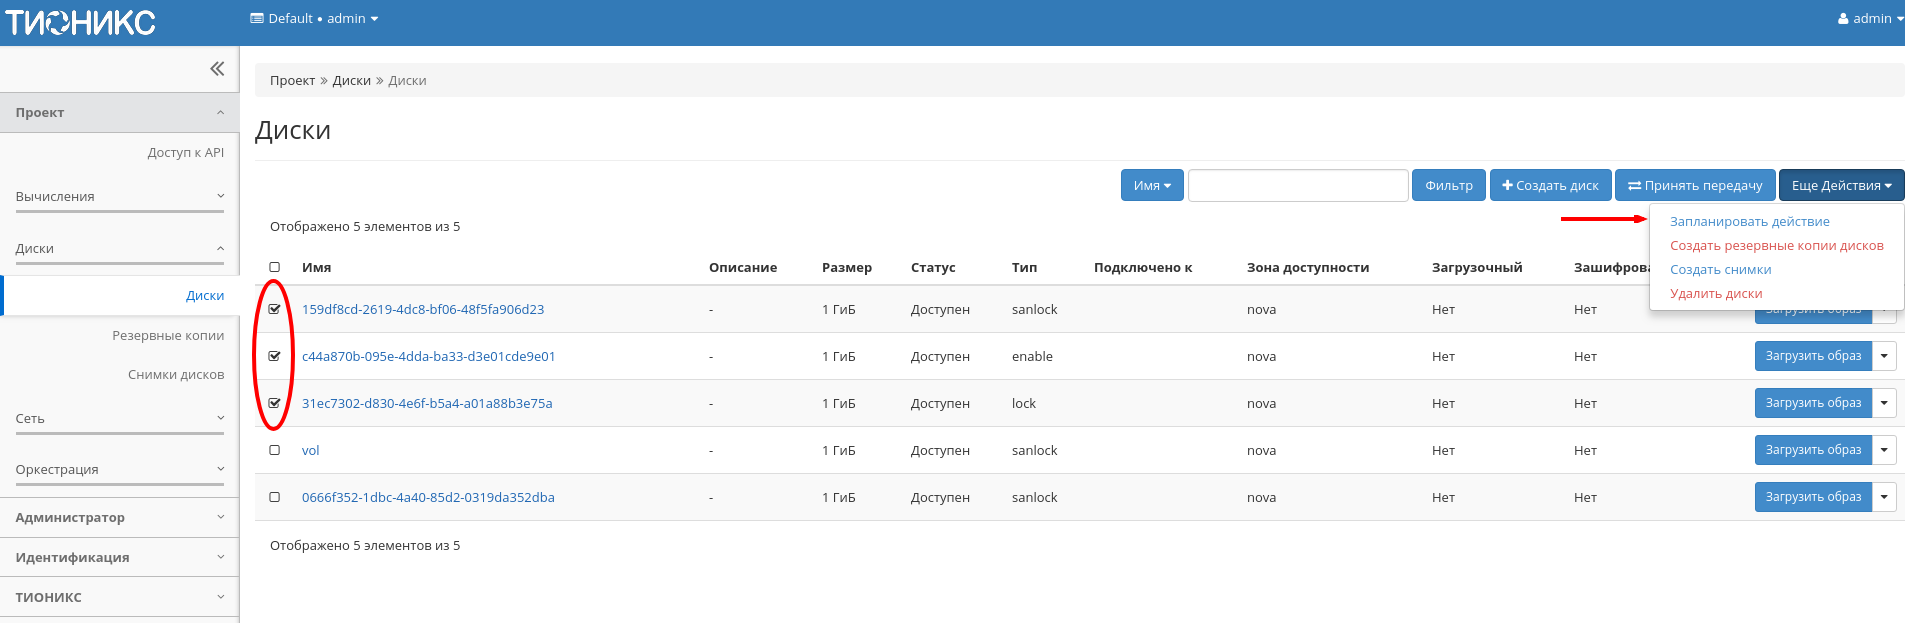The image size is (1905, 623).
Task: Click into the filter text field
Action: coord(1297,186)
